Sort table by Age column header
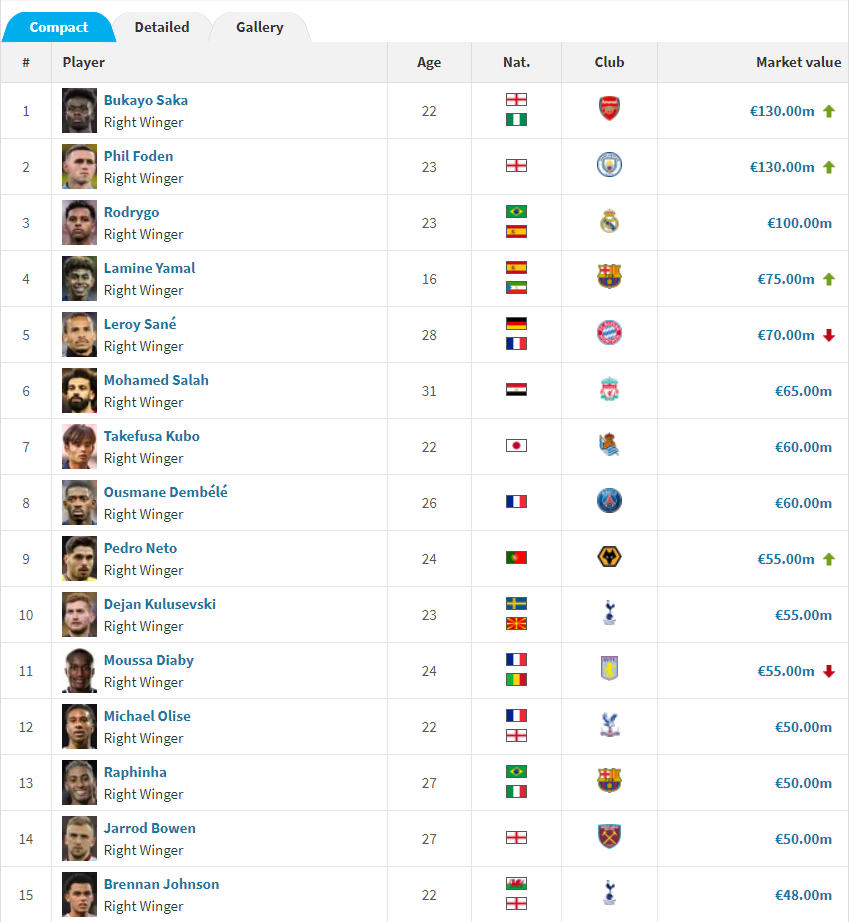Image resolution: width=849 pixels, height=922 pixels. click(x=429, y=62)
